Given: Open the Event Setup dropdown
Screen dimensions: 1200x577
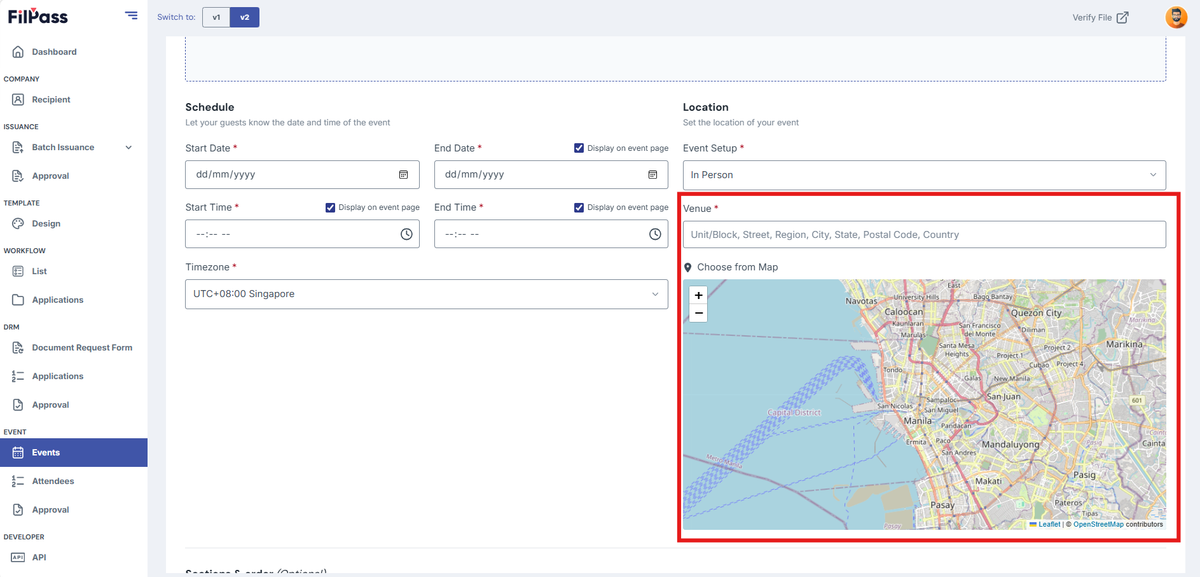Looking at the screenshot, I should 924,174.
